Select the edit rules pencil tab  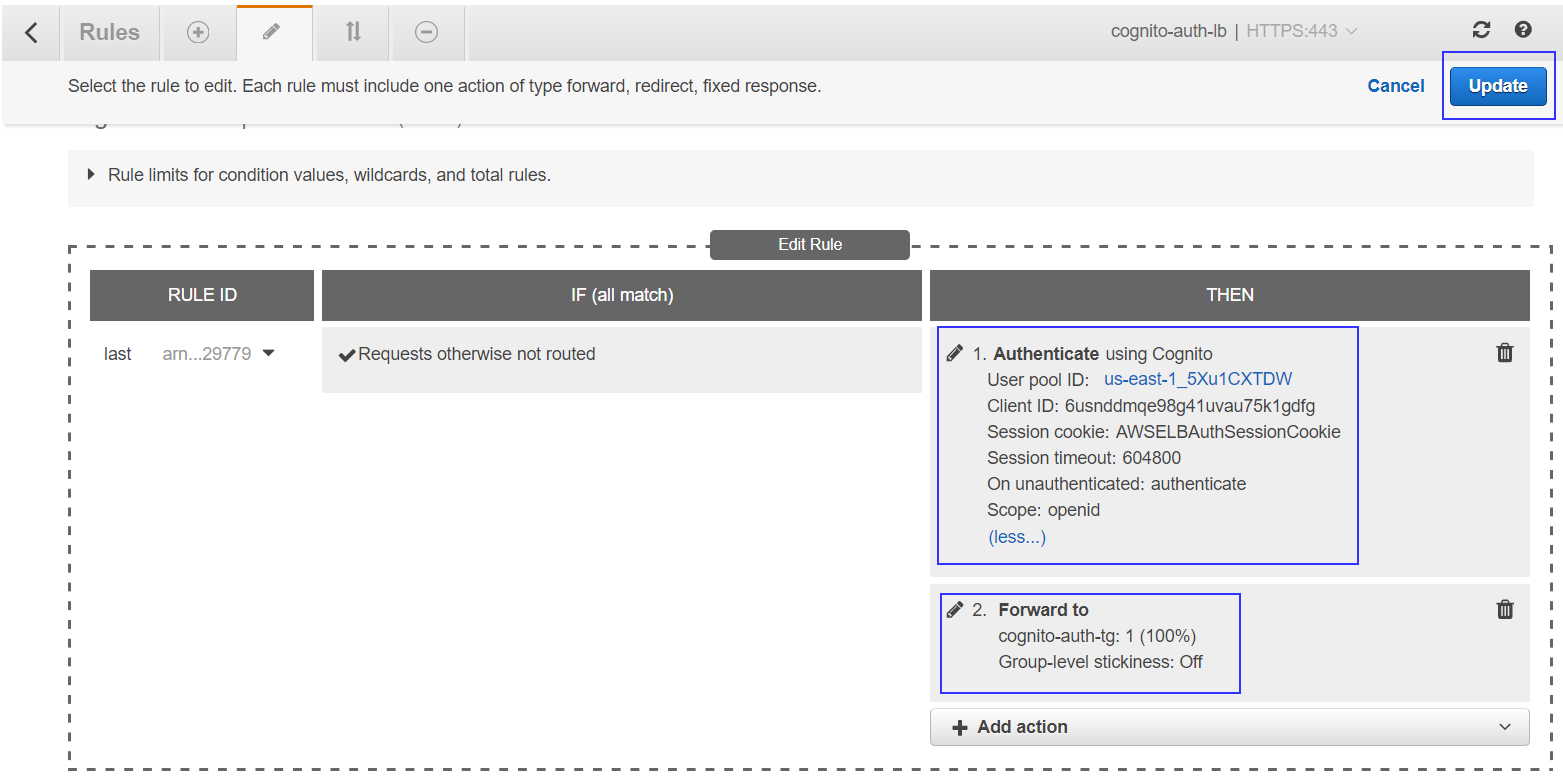point(274,32)
